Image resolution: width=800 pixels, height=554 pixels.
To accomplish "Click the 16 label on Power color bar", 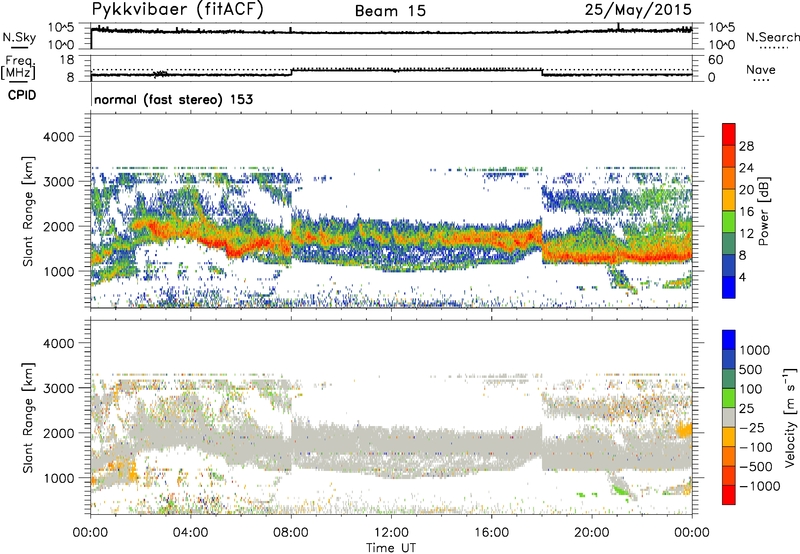I will pyautogui.click(x=746, y=212).
